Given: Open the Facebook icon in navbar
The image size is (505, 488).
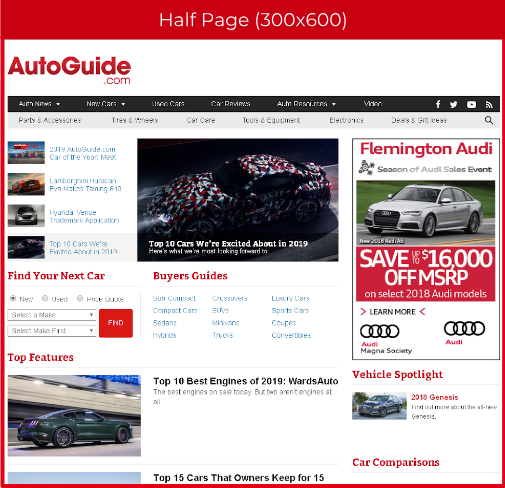Looking at the screenshot, I should click(x=438, y=104).
